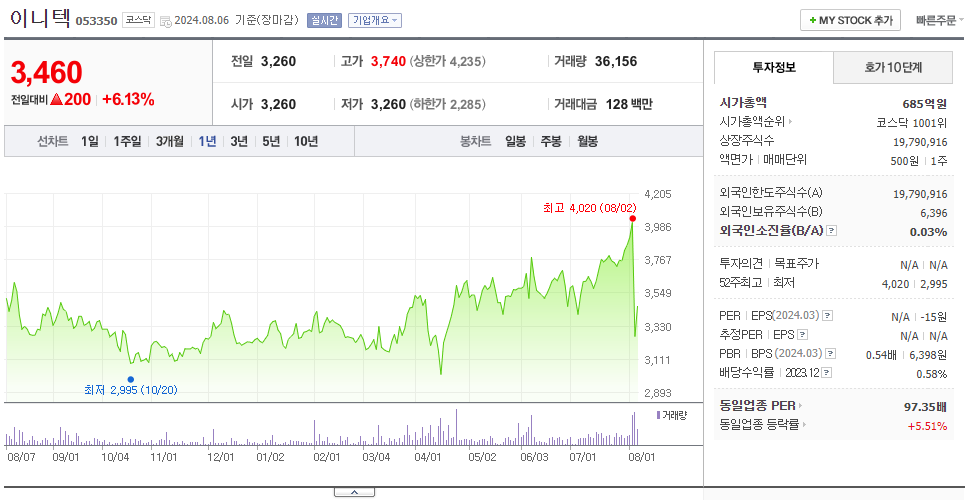968x500 pixels.
Task: Click help icon next to 배당수익률 2023.12
Action: point(827,373)
